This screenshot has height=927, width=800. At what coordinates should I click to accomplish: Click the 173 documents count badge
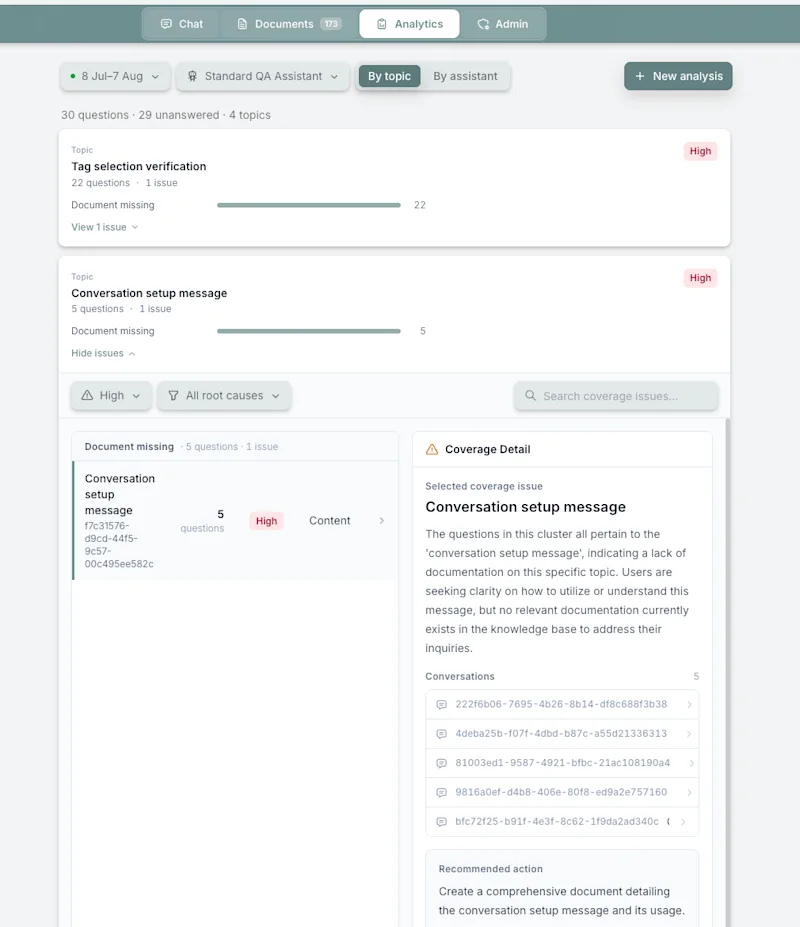click(x=331, y=24)
